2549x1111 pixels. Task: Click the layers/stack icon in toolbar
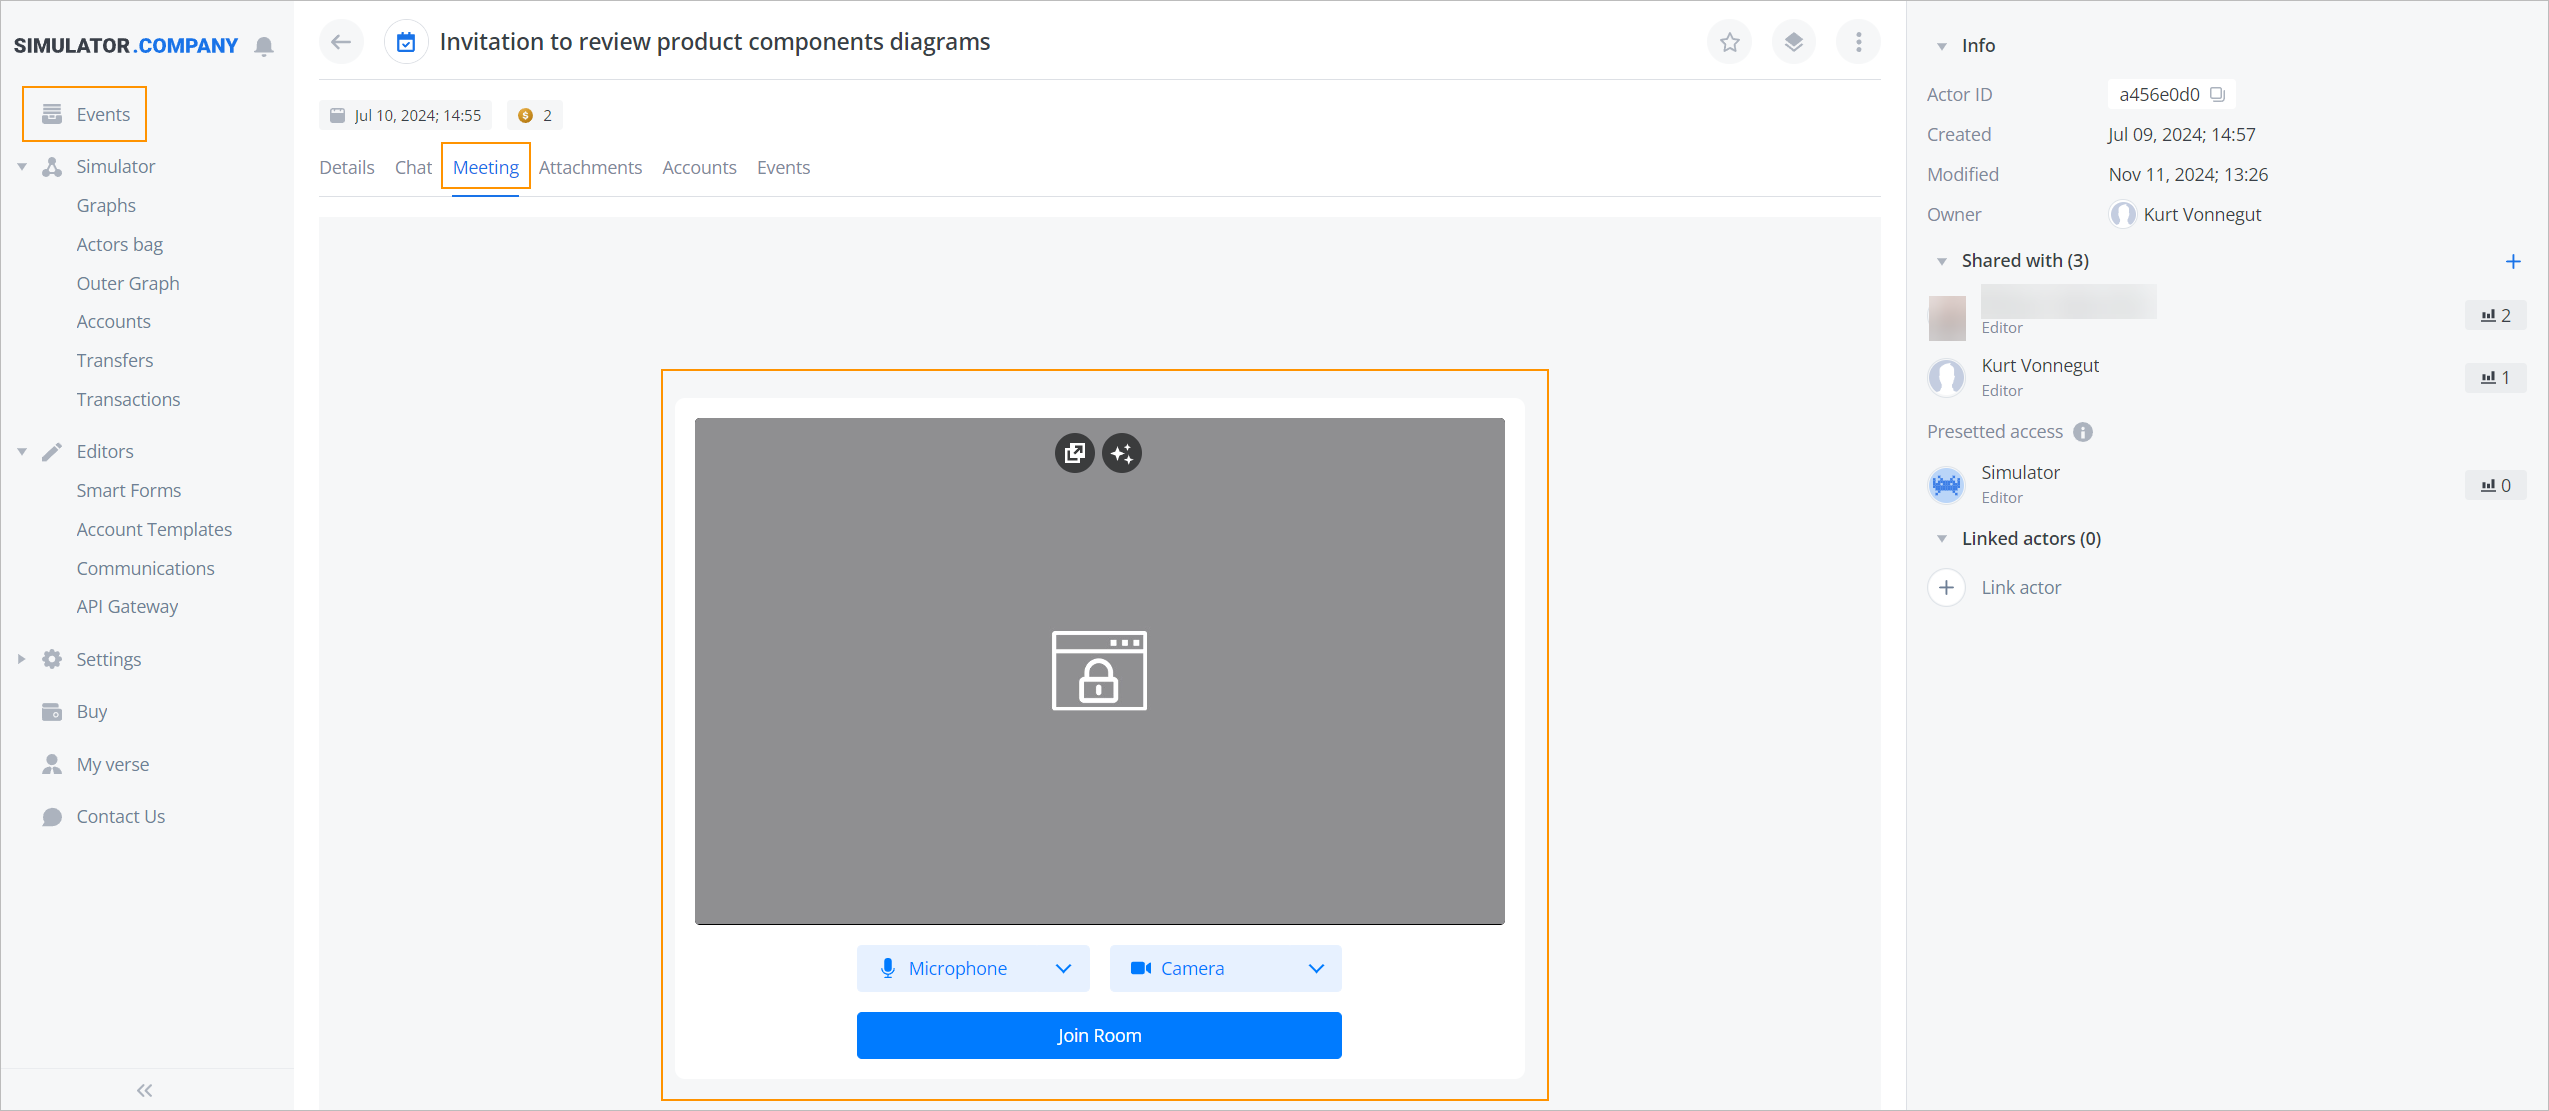coord(1795,42)
